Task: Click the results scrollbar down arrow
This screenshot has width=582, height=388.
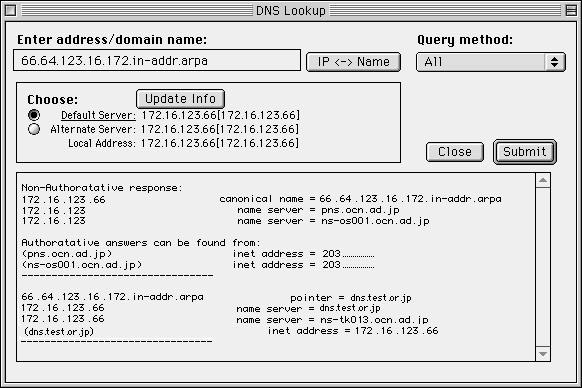Action: 543,354
